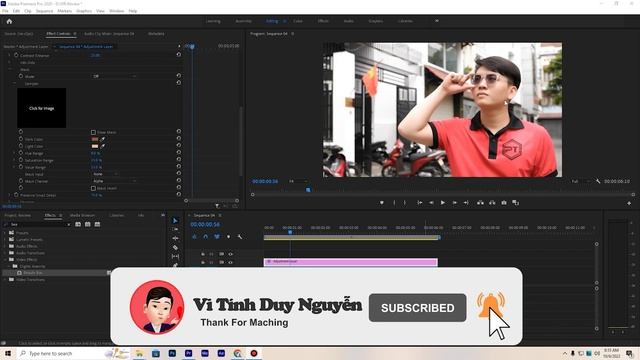Click Mark In in Program Monitor
Viewport: 640px width, 360px height.
coord(394,202)
